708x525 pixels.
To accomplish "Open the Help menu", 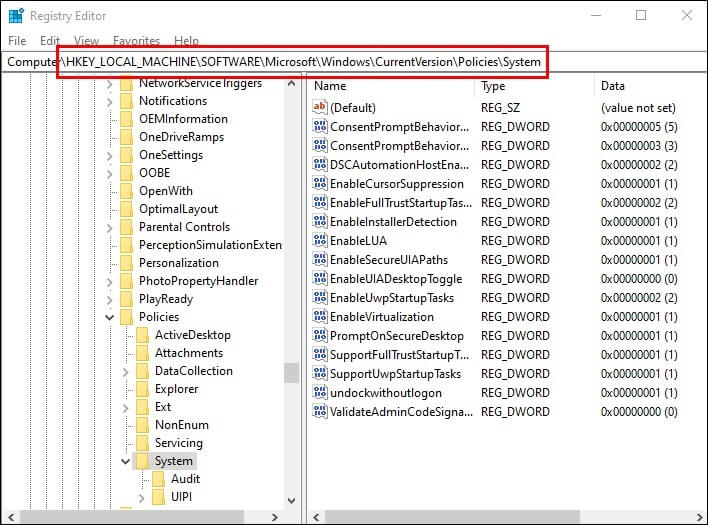I will 186,41.
